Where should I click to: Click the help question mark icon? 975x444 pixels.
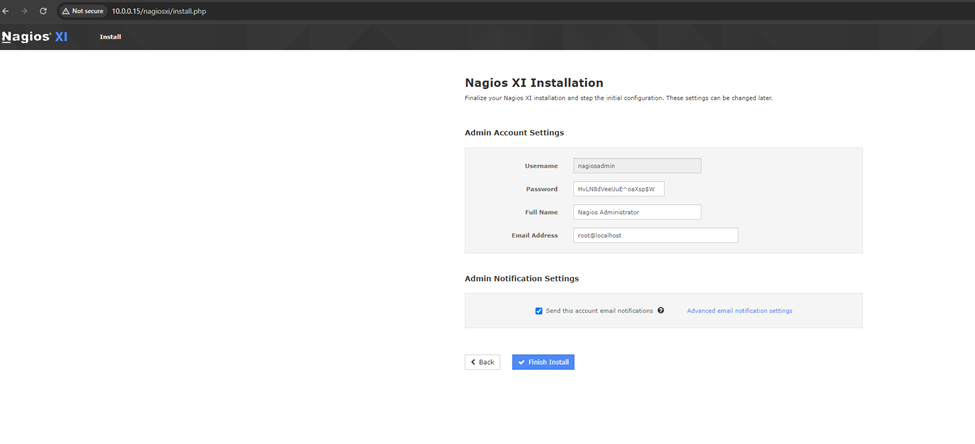[661, 310]
